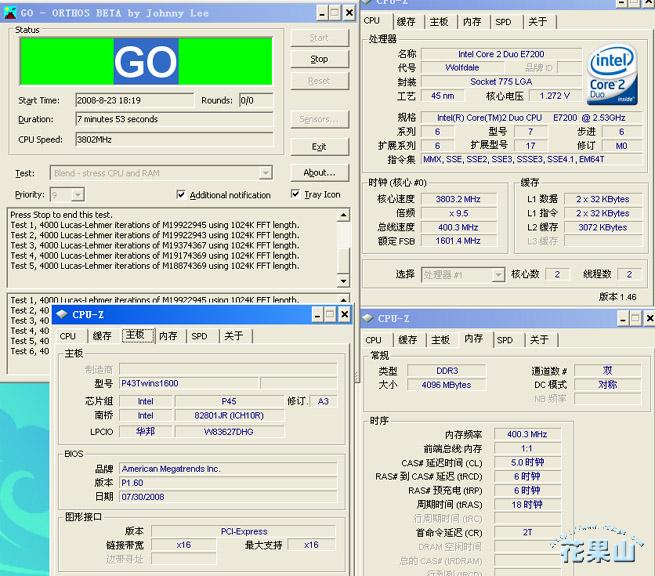Click the greyed Start button
This screenshot has height=576, width=655.
319,38
